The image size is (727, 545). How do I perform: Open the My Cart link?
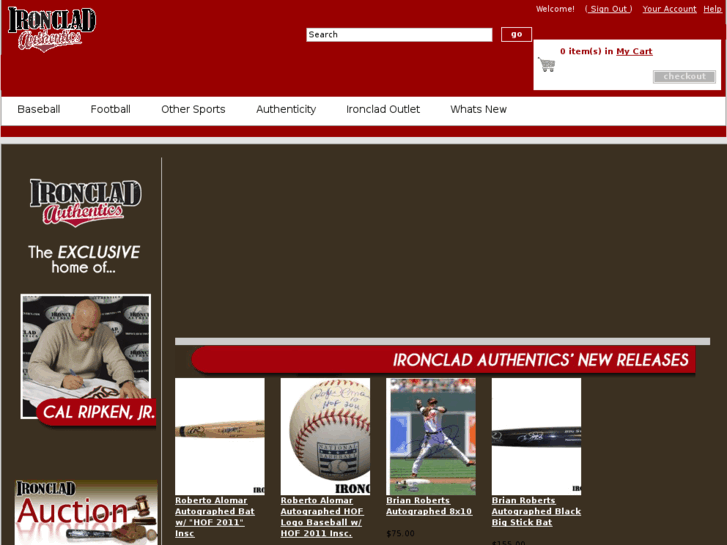tap(634, 51)
